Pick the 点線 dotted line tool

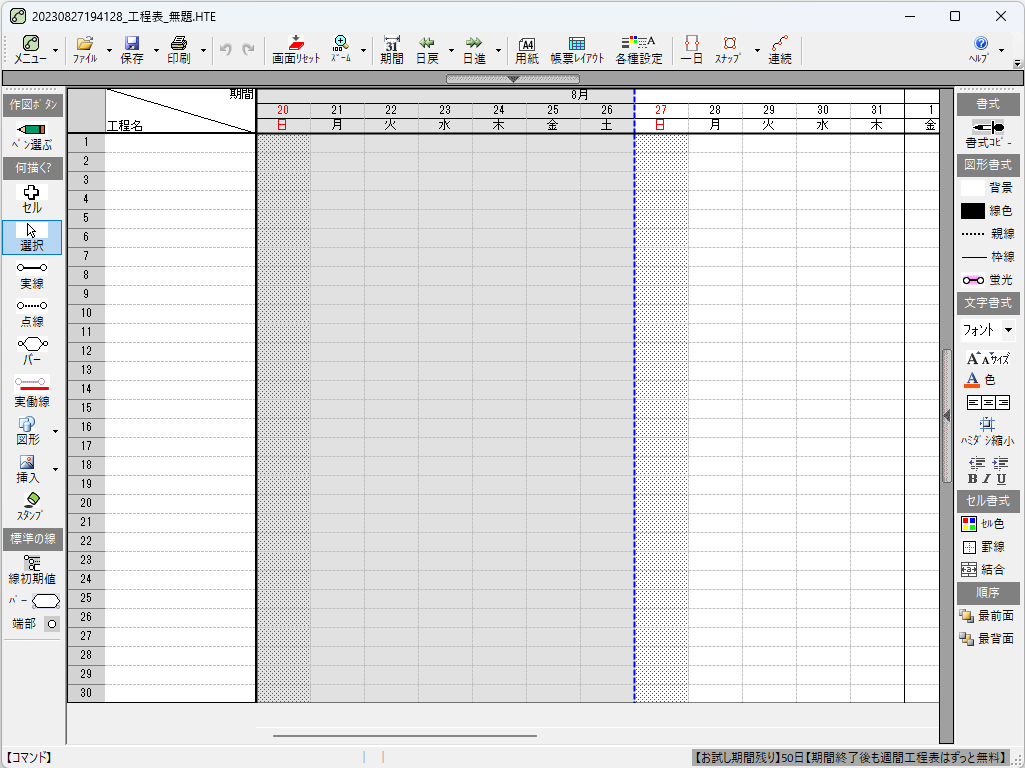coord(32,313)
